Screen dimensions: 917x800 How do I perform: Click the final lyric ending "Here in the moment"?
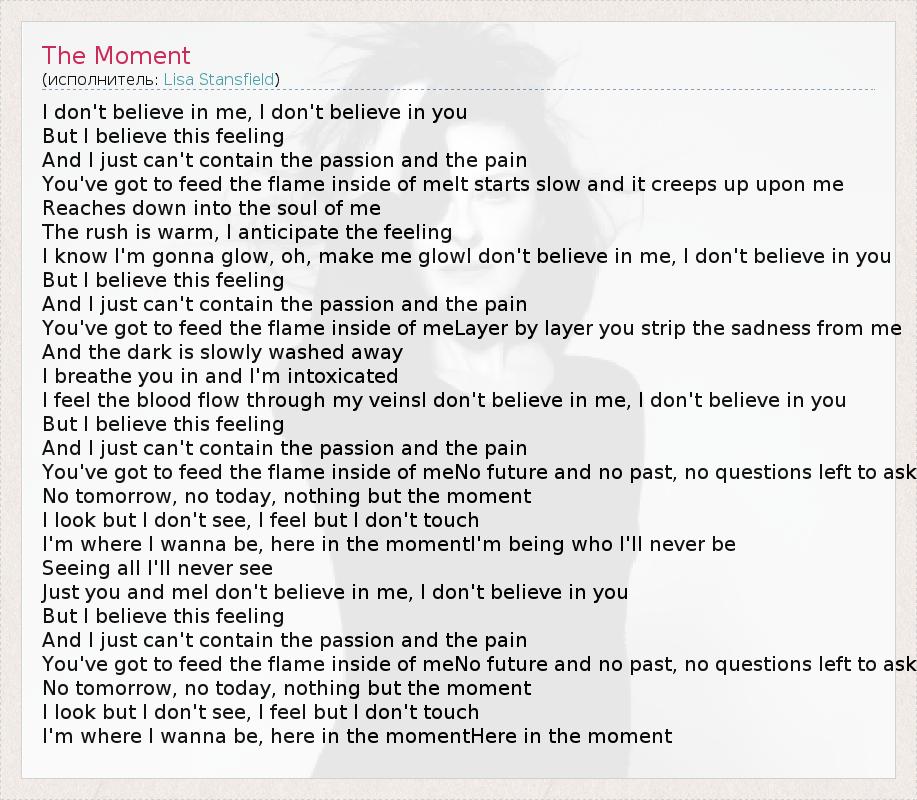click(357, 736)
